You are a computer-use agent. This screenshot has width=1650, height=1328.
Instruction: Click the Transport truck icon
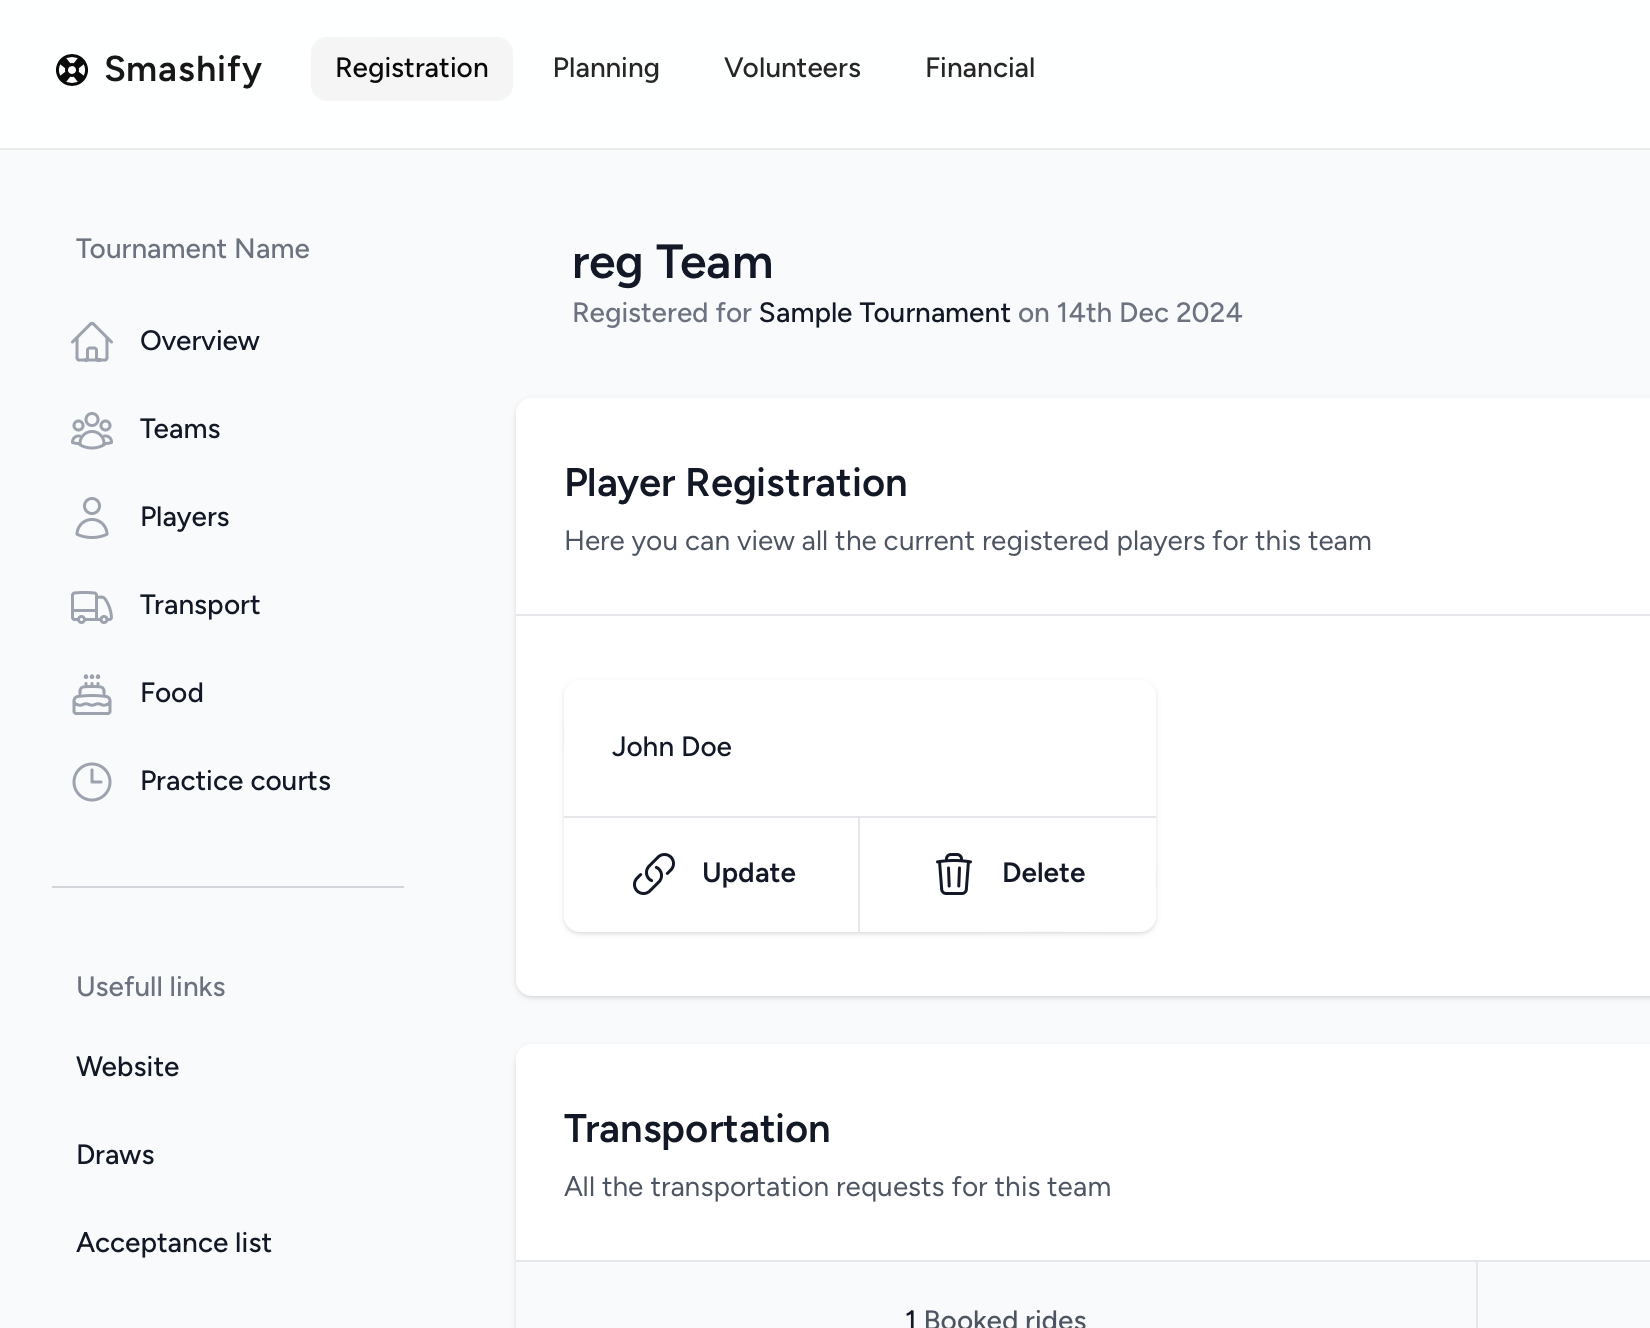tap(92, 606)
